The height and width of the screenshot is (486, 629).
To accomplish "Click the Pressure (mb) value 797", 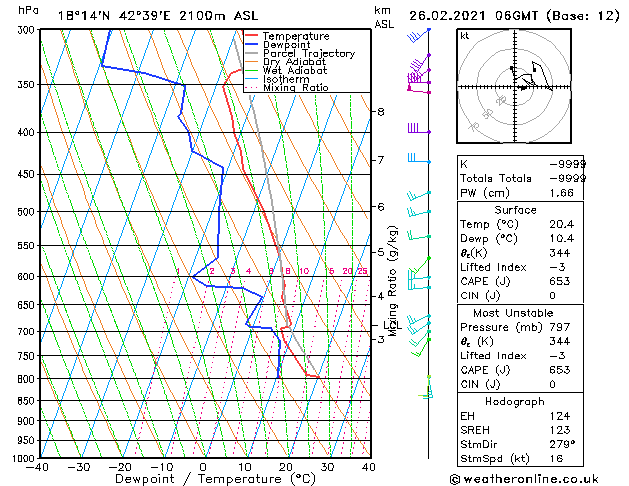I will click(x=560, y=327).
